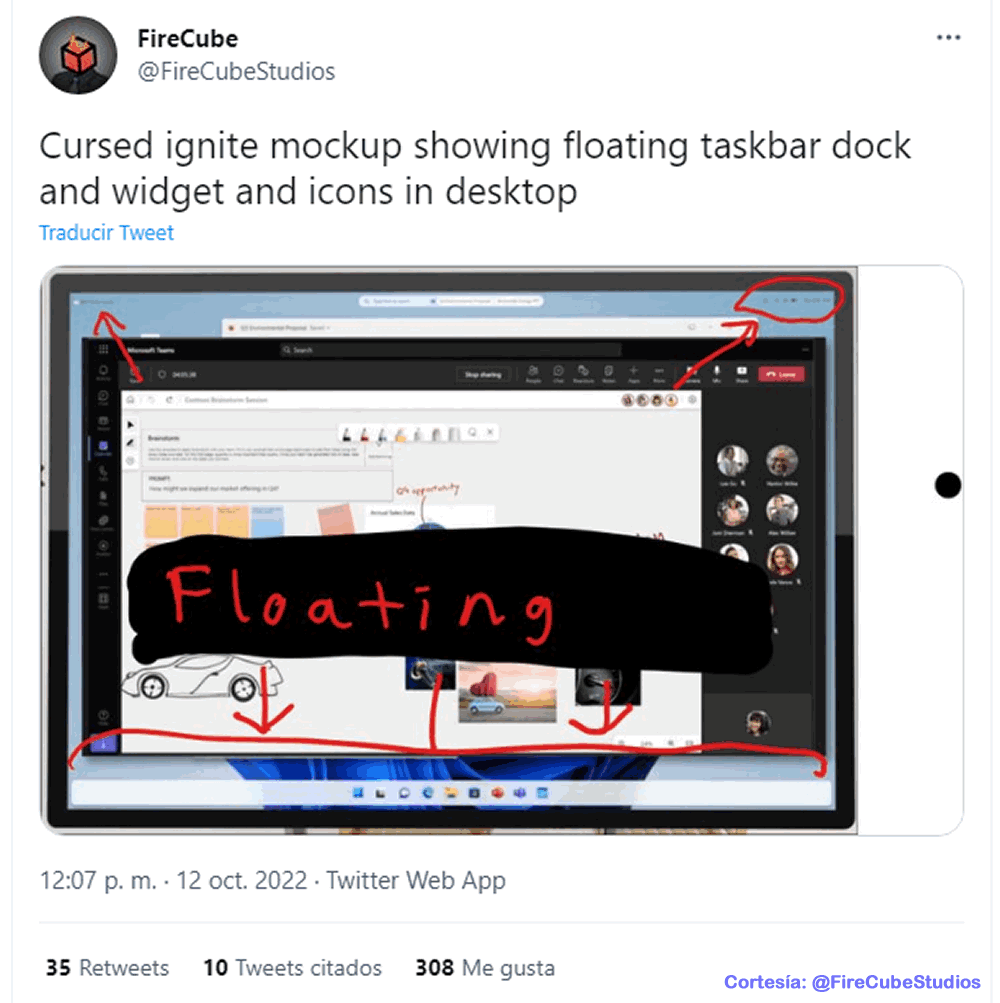1000x1003 pixels.
Task: Toggle the Mic icon in meeting toolbar
Action: click(x=717, y=374)
